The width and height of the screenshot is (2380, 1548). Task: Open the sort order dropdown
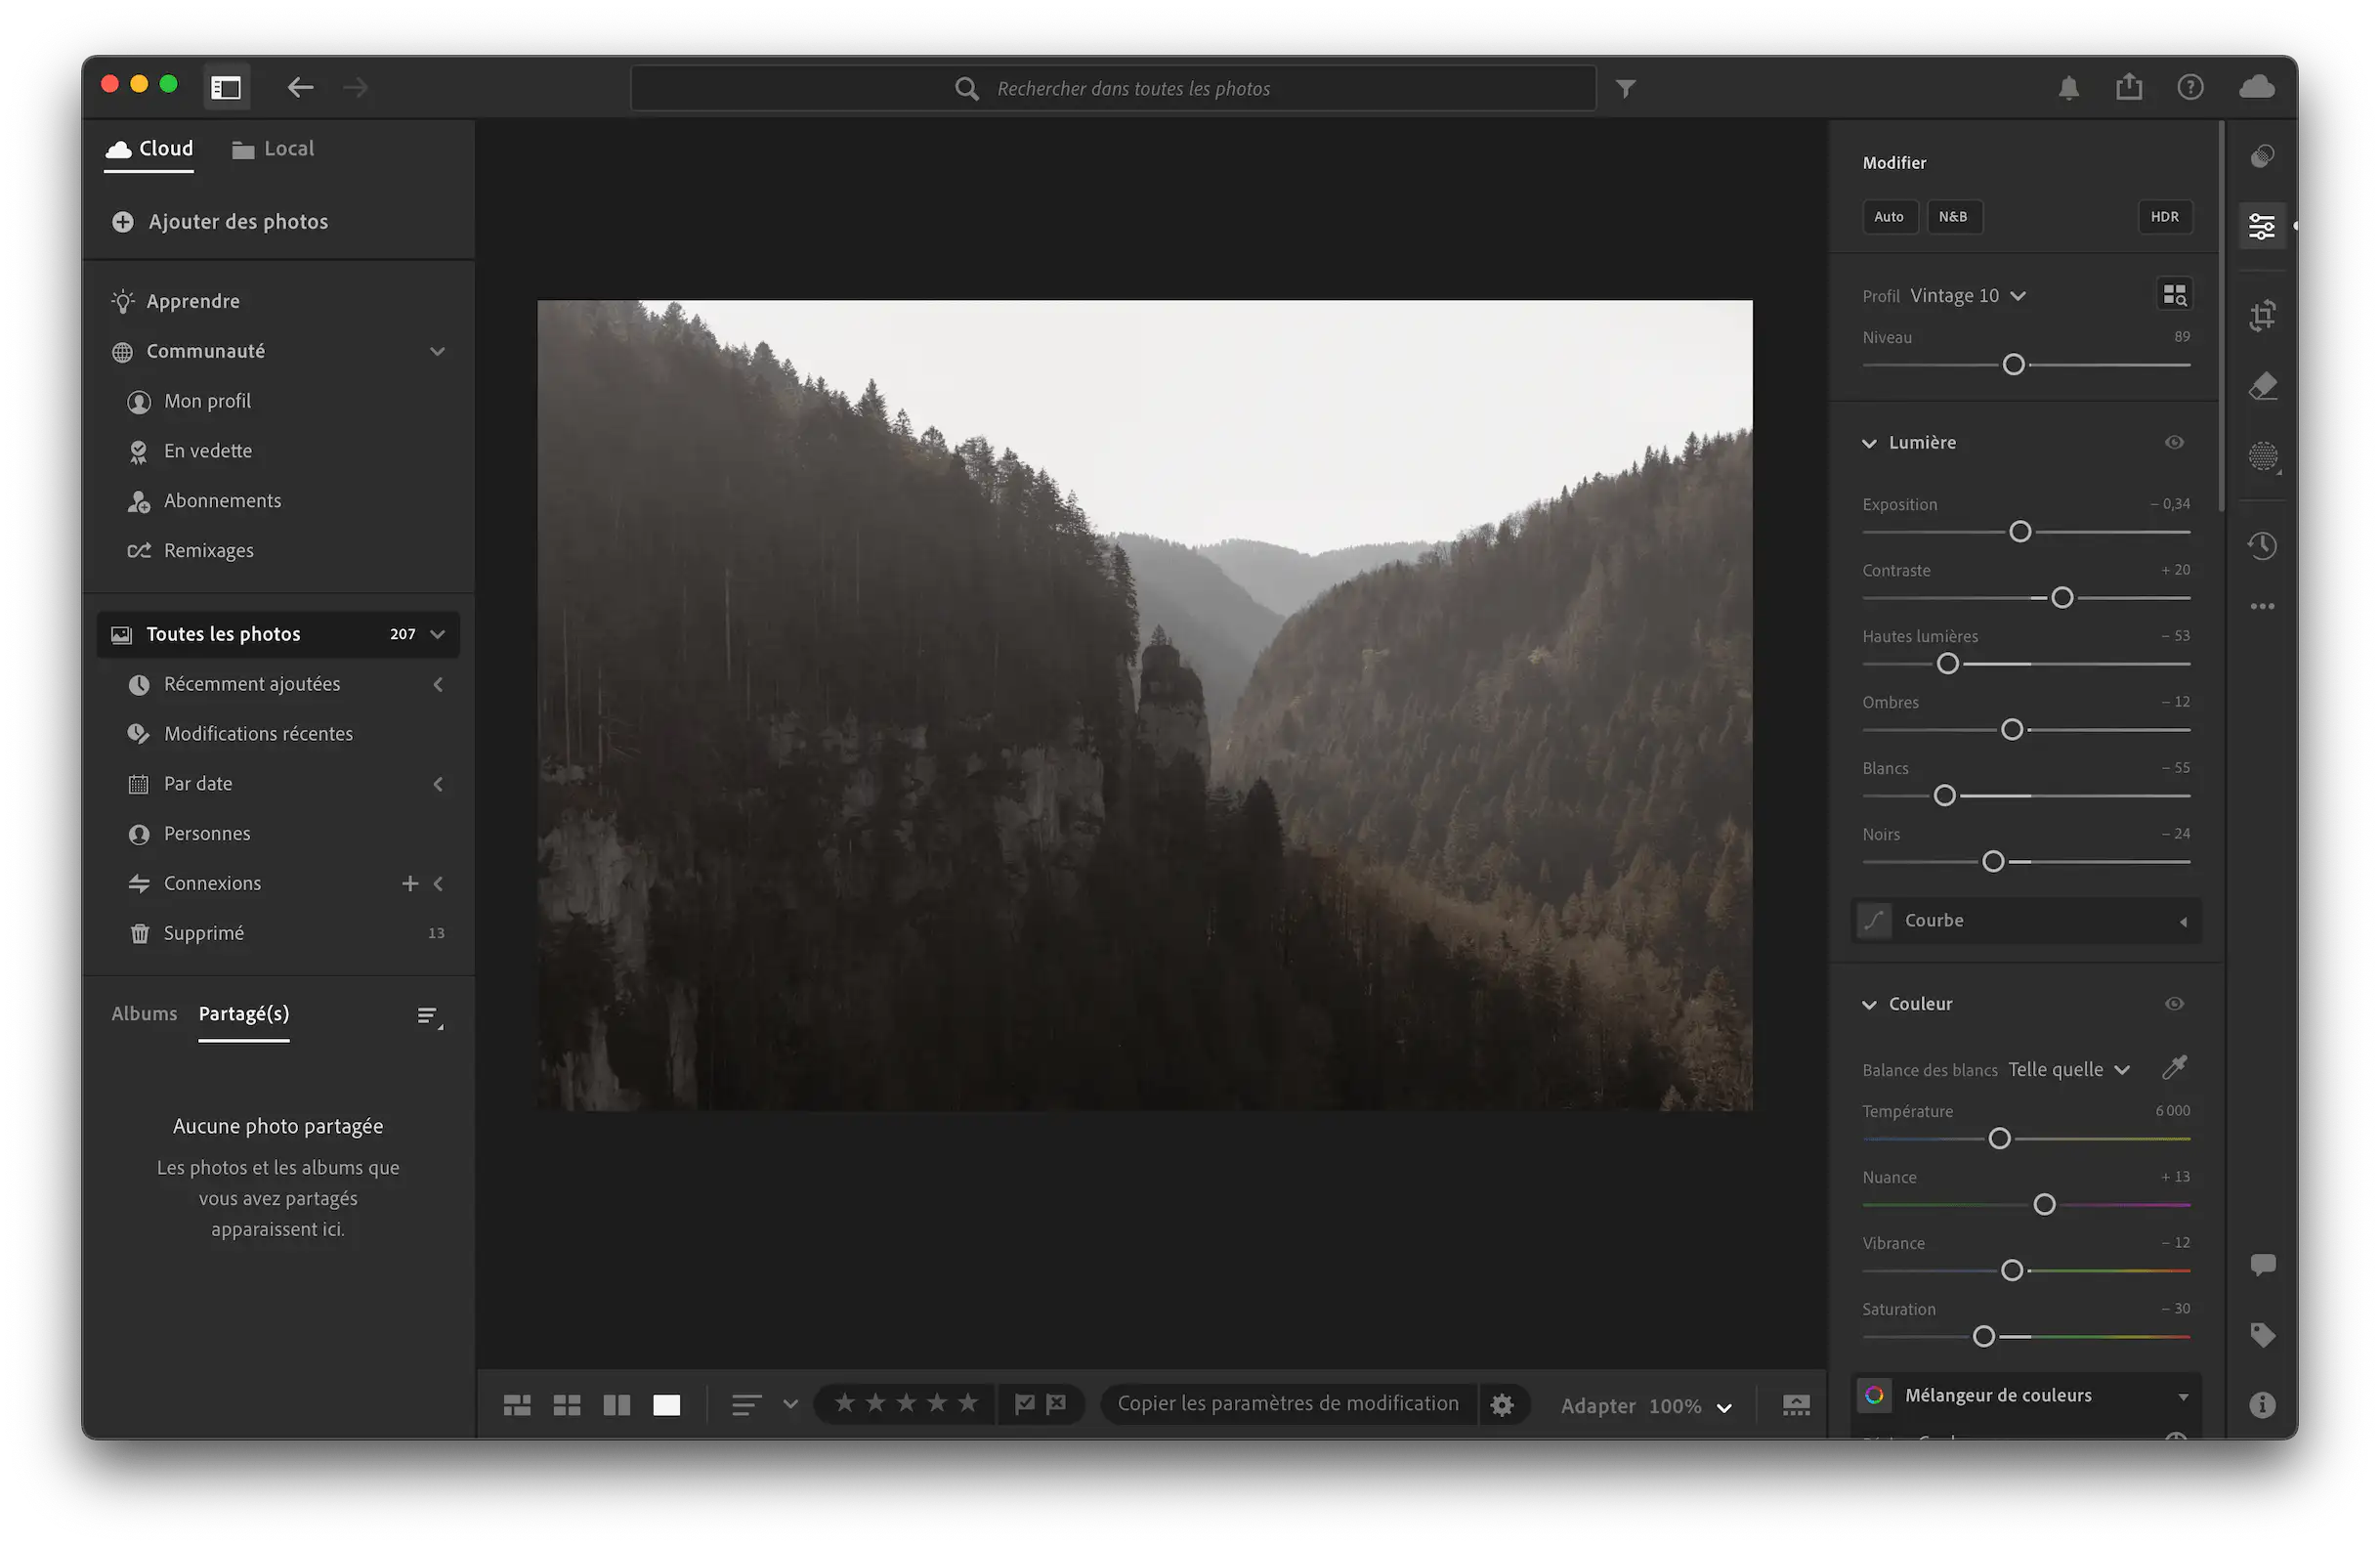[x=764, y=1405]
